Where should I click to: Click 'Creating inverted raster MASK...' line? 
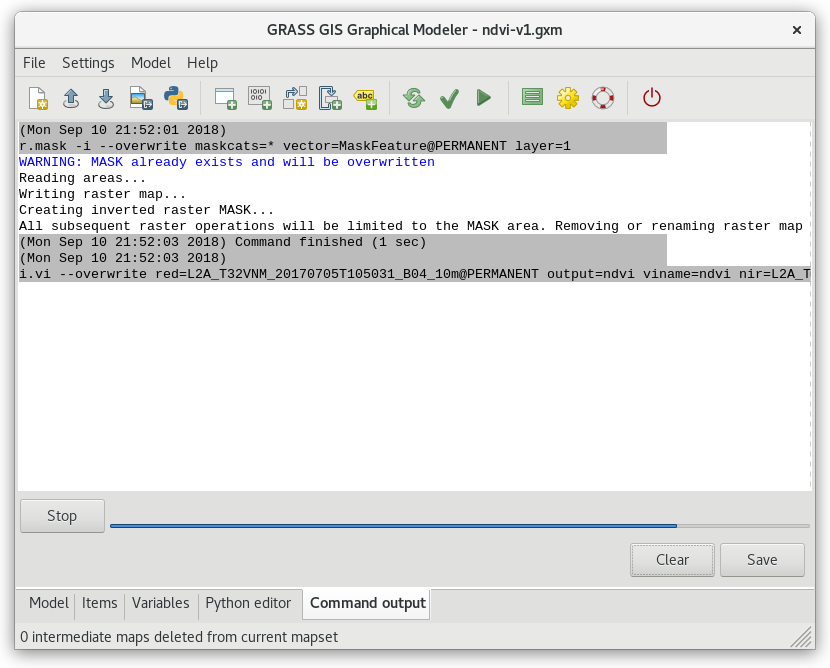[146, 210]
